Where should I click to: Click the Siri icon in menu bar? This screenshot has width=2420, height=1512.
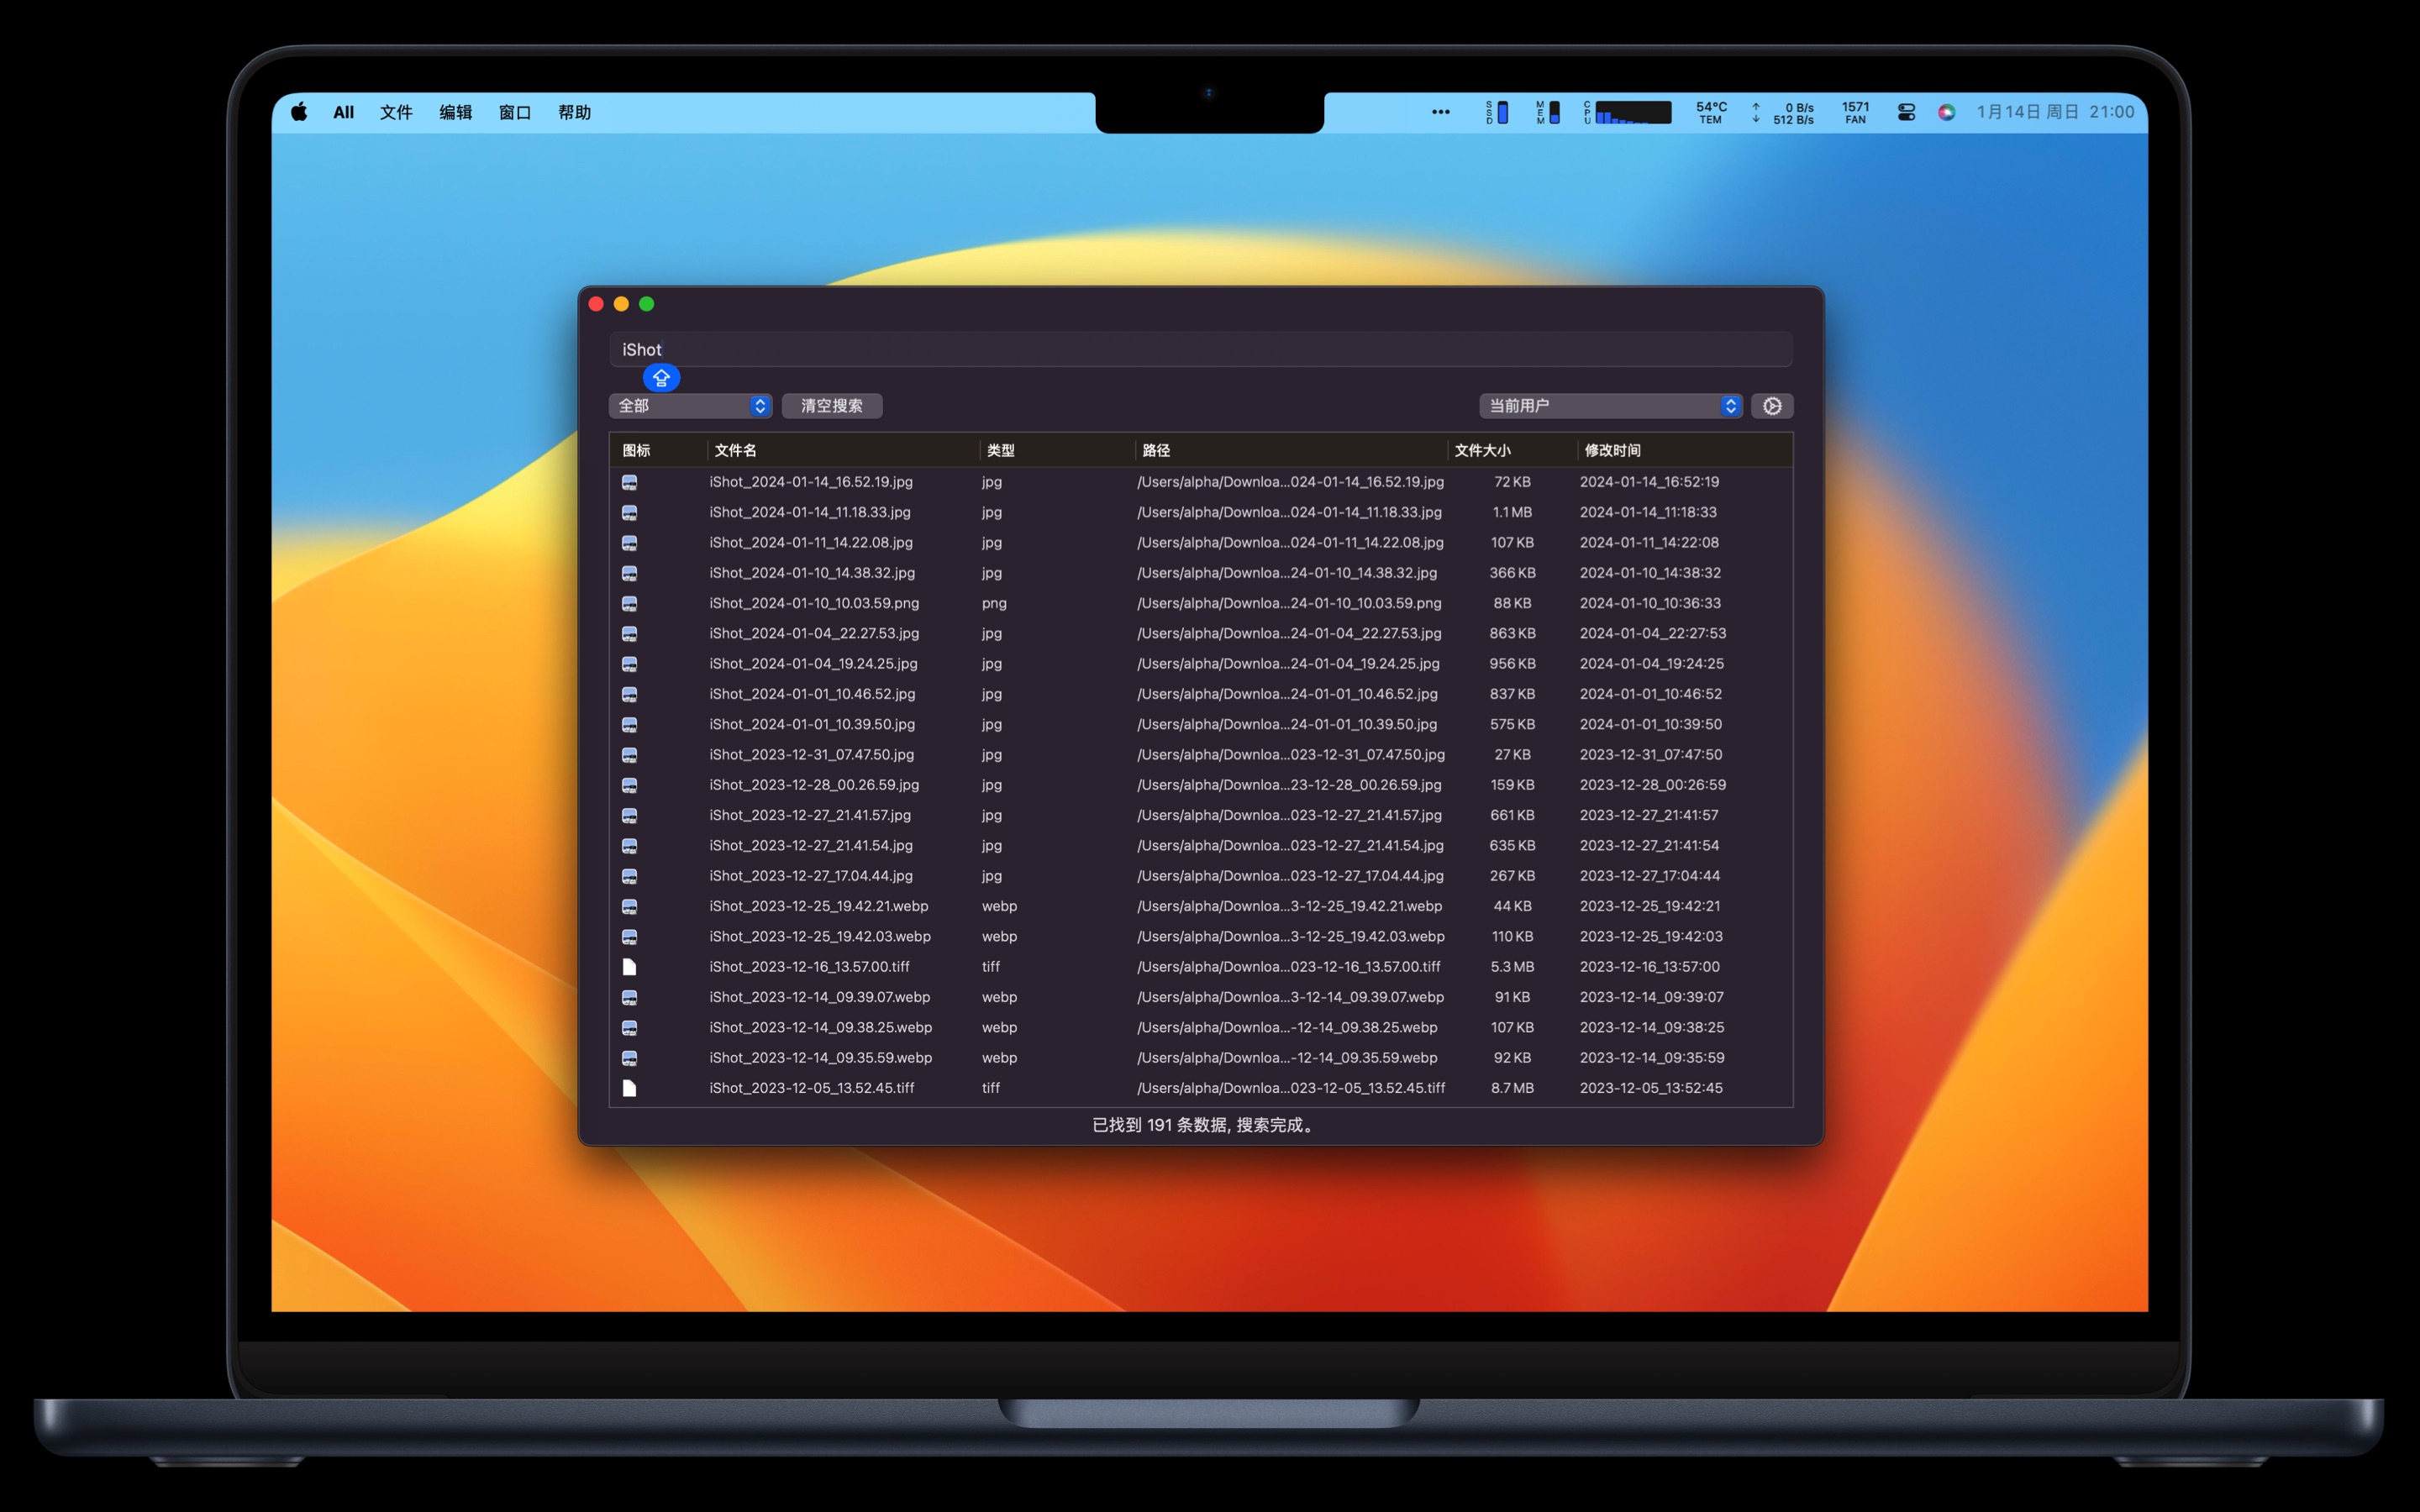pos(1946,112)
